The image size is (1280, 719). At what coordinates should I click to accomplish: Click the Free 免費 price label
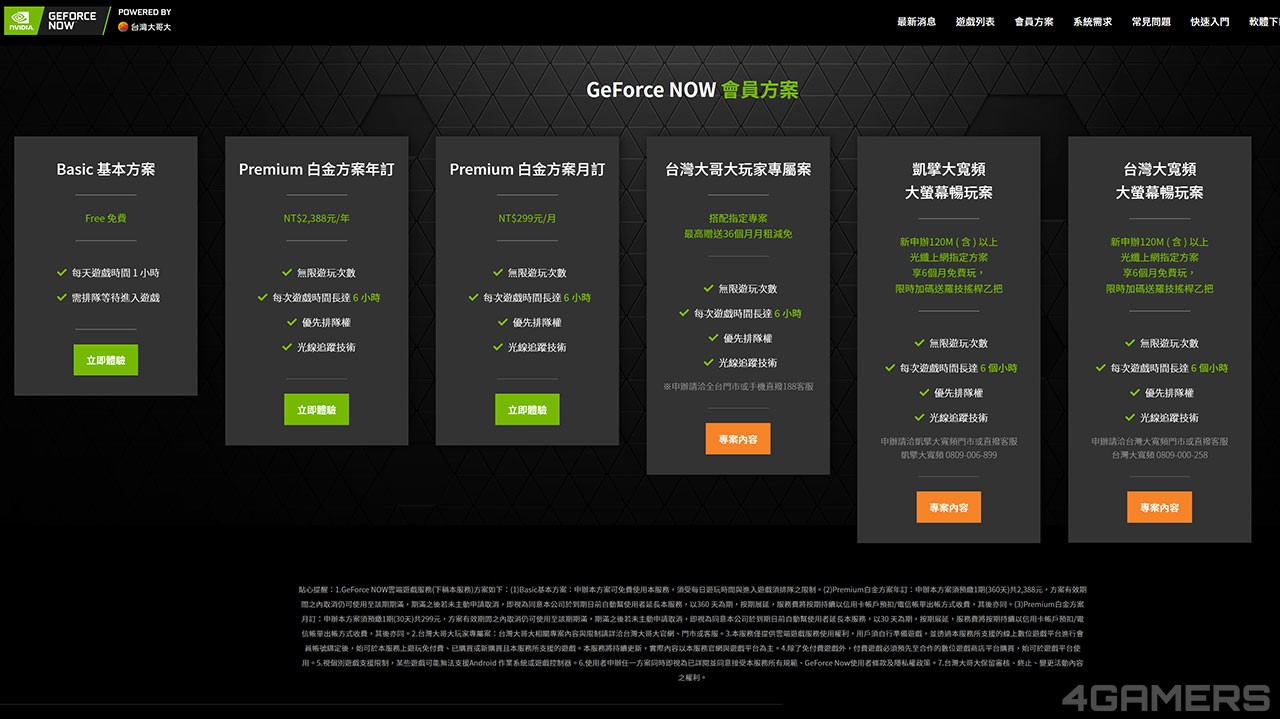click(106, 218)
